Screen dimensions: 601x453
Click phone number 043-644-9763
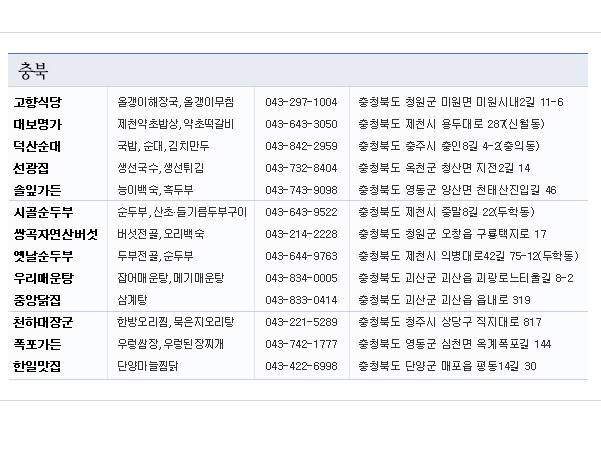coord(301,256)
